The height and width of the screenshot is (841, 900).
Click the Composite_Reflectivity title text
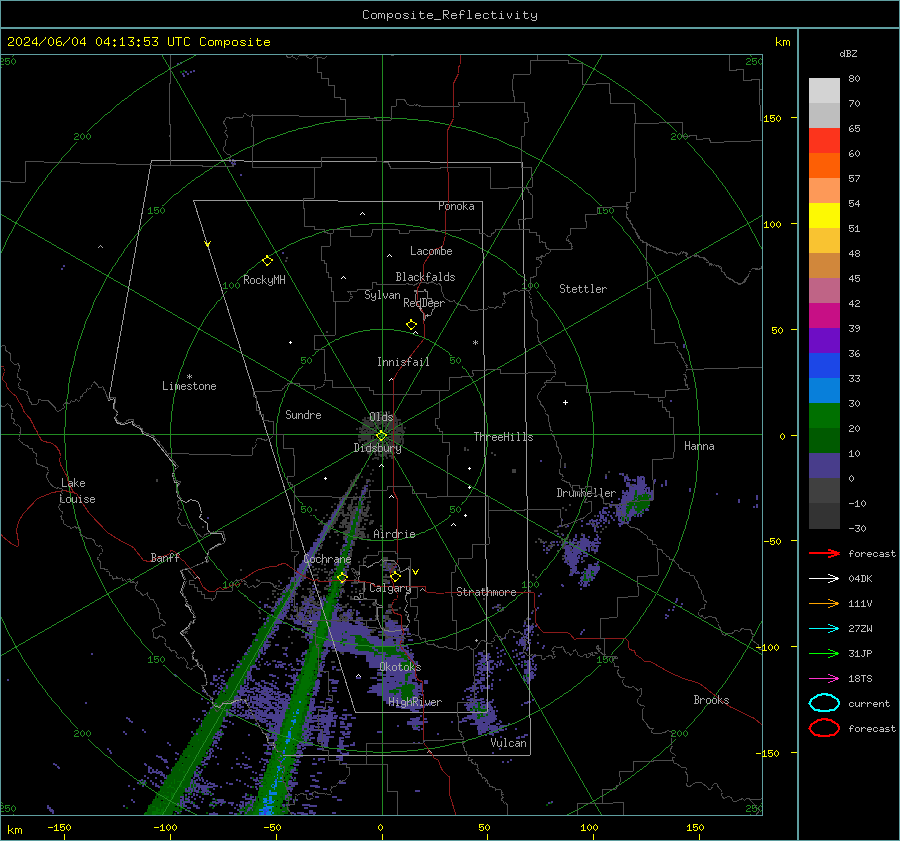click(450, 15)
